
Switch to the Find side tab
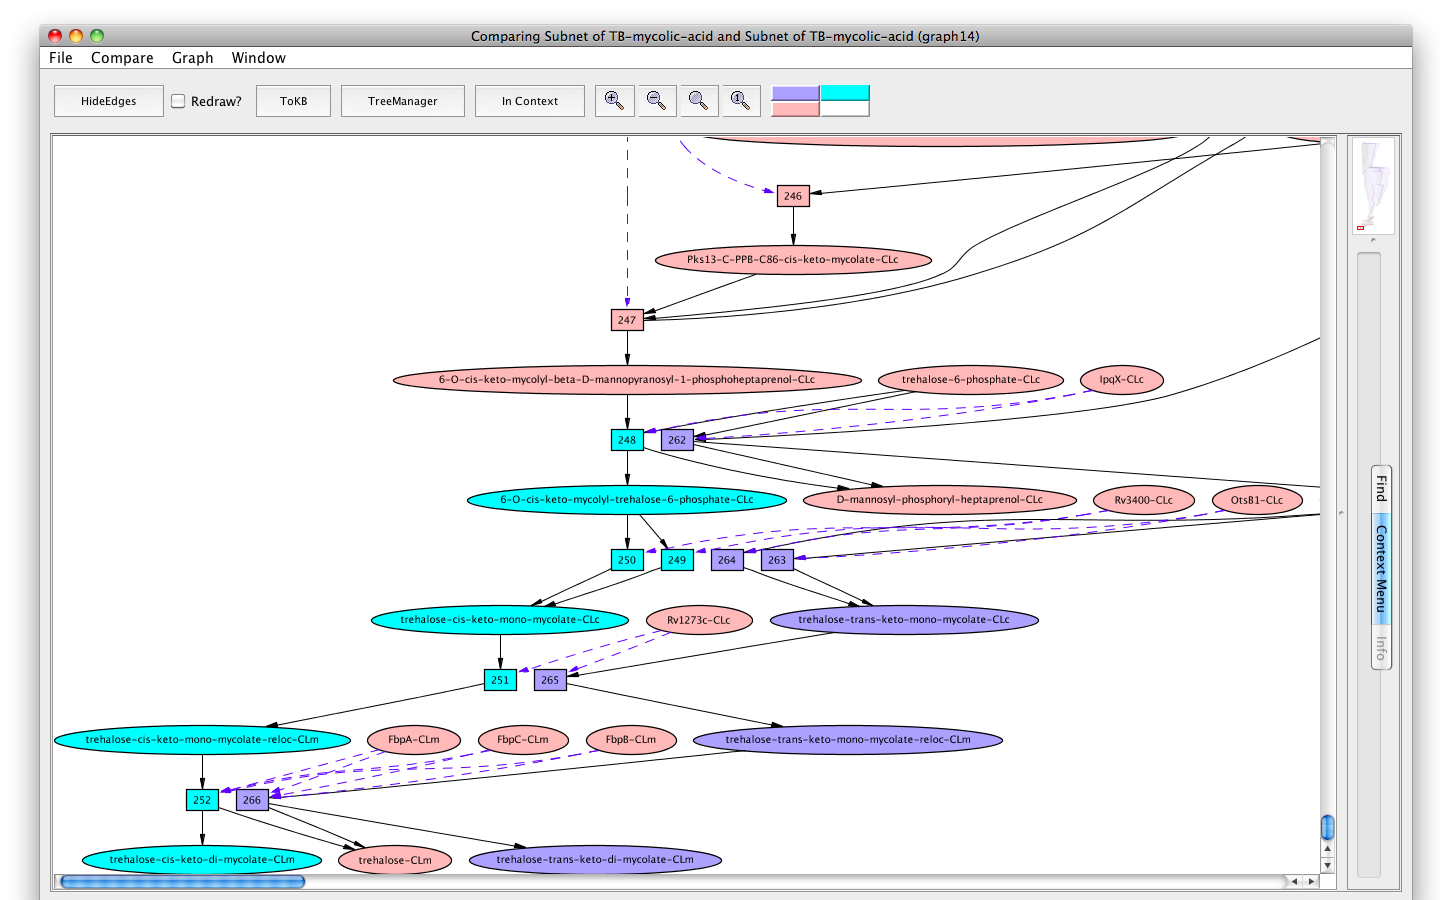(1381, 489)
